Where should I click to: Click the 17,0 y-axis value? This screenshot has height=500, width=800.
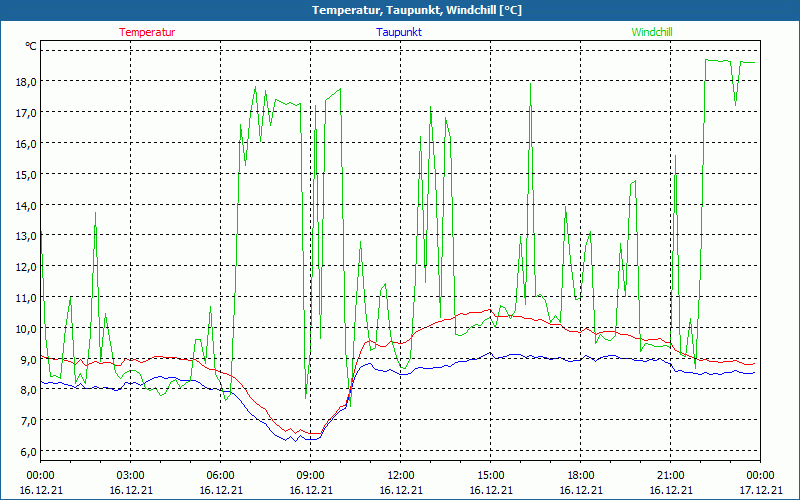(x=27, y=113)
